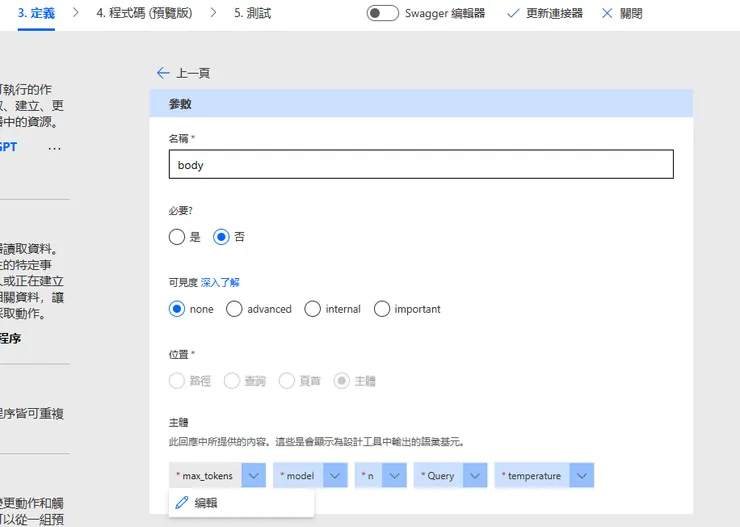
Task: Set visibility to internal
Action: click(x=312, y=309)
